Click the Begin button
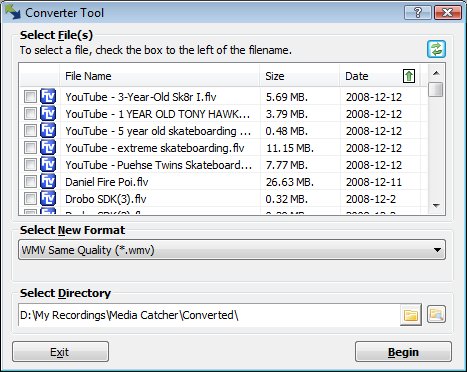Image resolution: width=467 pixels, height=372 pixels. coord(403,352)
